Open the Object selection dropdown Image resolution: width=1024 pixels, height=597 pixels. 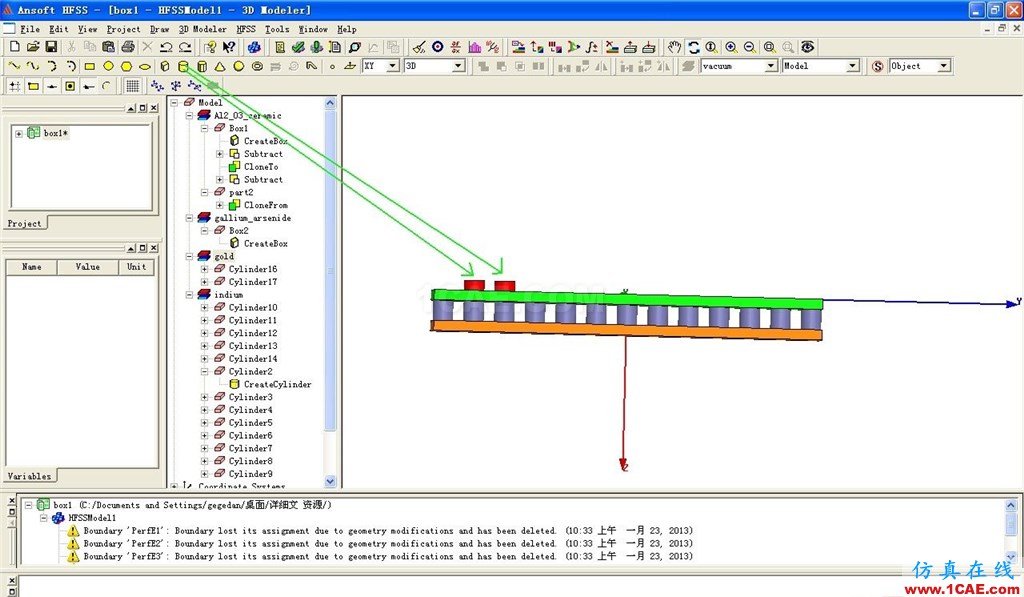[x=944, y=66]
